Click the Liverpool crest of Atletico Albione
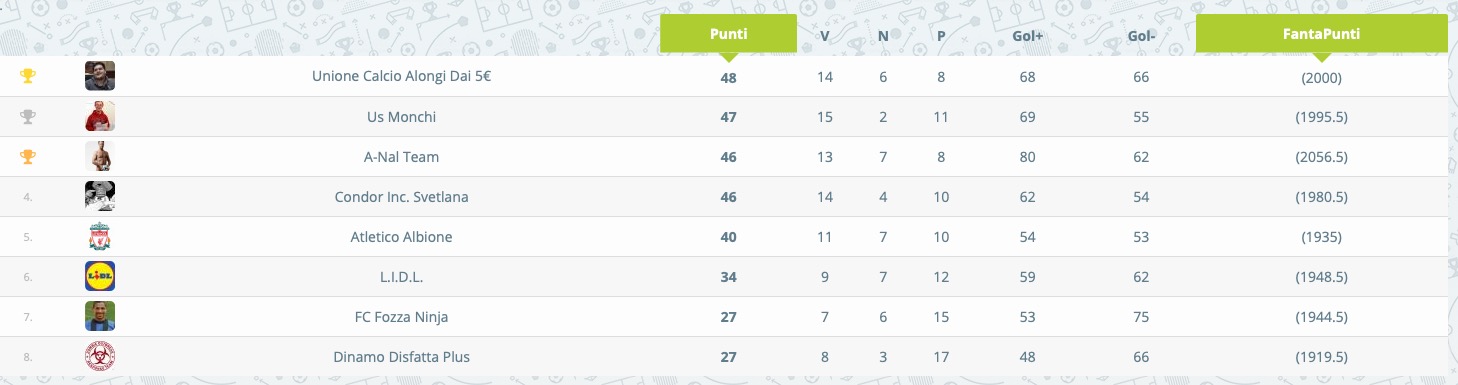 coord(100,236)
